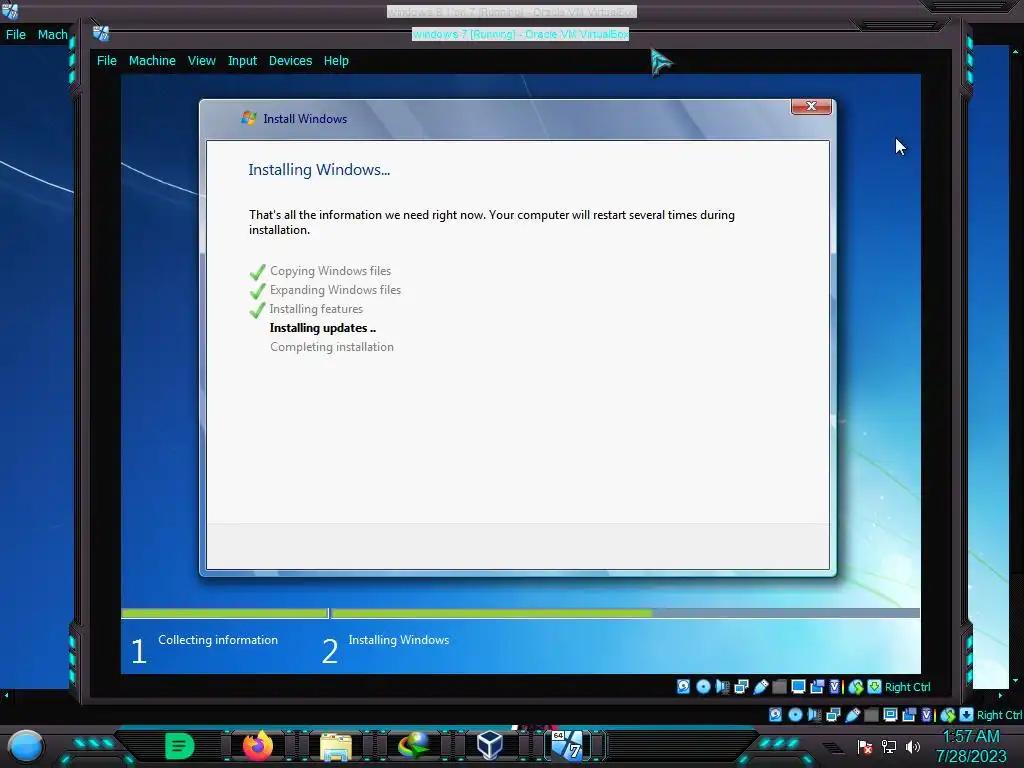Click the outer window scroll-down arrow
This screenshot has height=768, width=1024.
1016,680
